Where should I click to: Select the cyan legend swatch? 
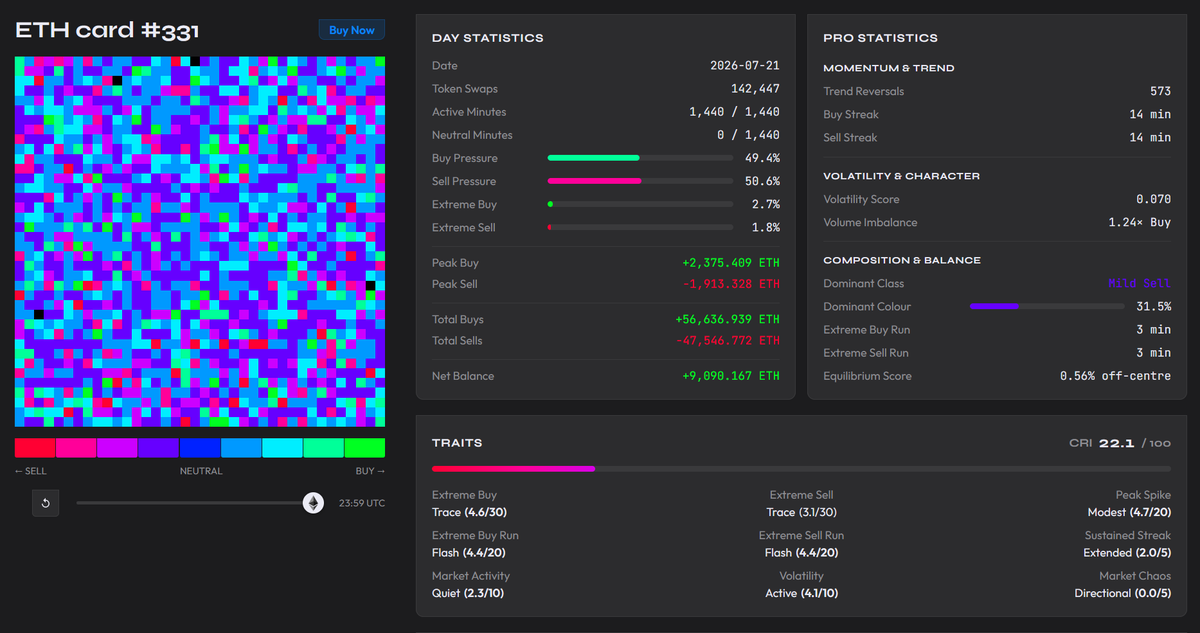(282, 448)
